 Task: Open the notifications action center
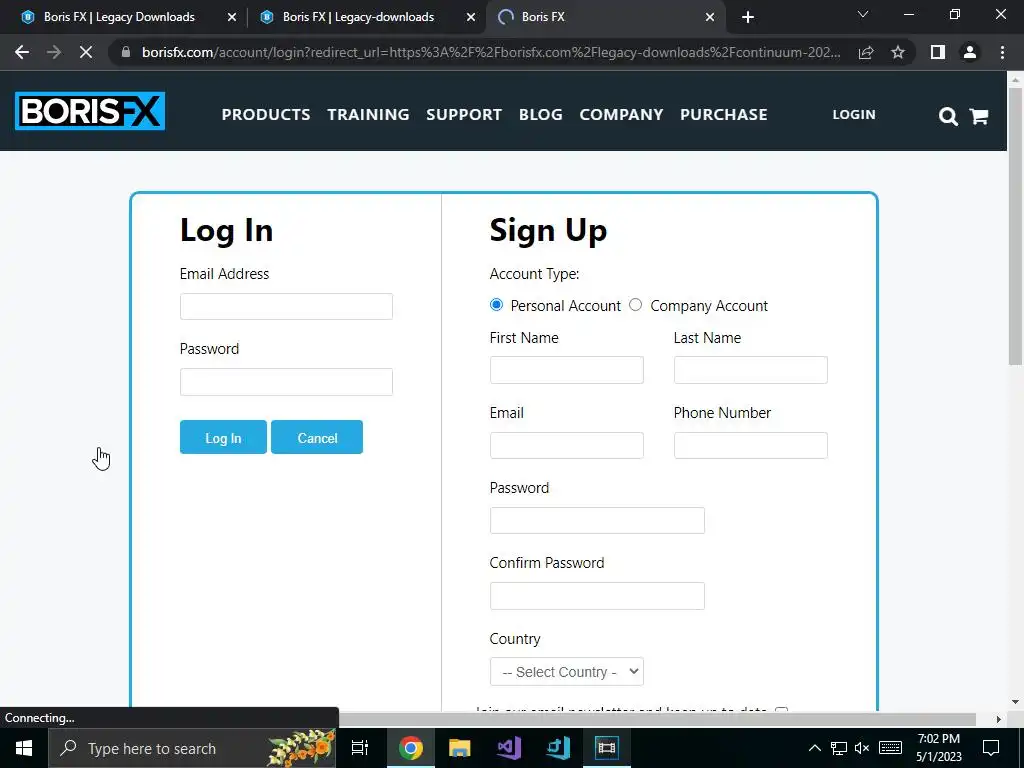click(991, 748)
